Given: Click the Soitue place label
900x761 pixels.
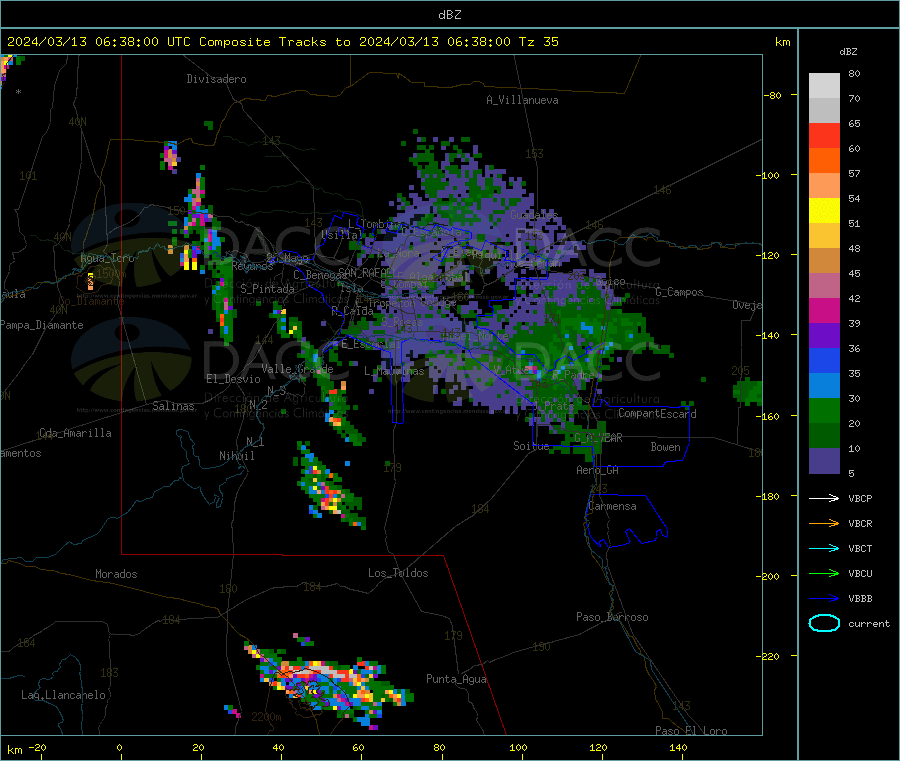Looking at the screenshot, I should [531, 446].
